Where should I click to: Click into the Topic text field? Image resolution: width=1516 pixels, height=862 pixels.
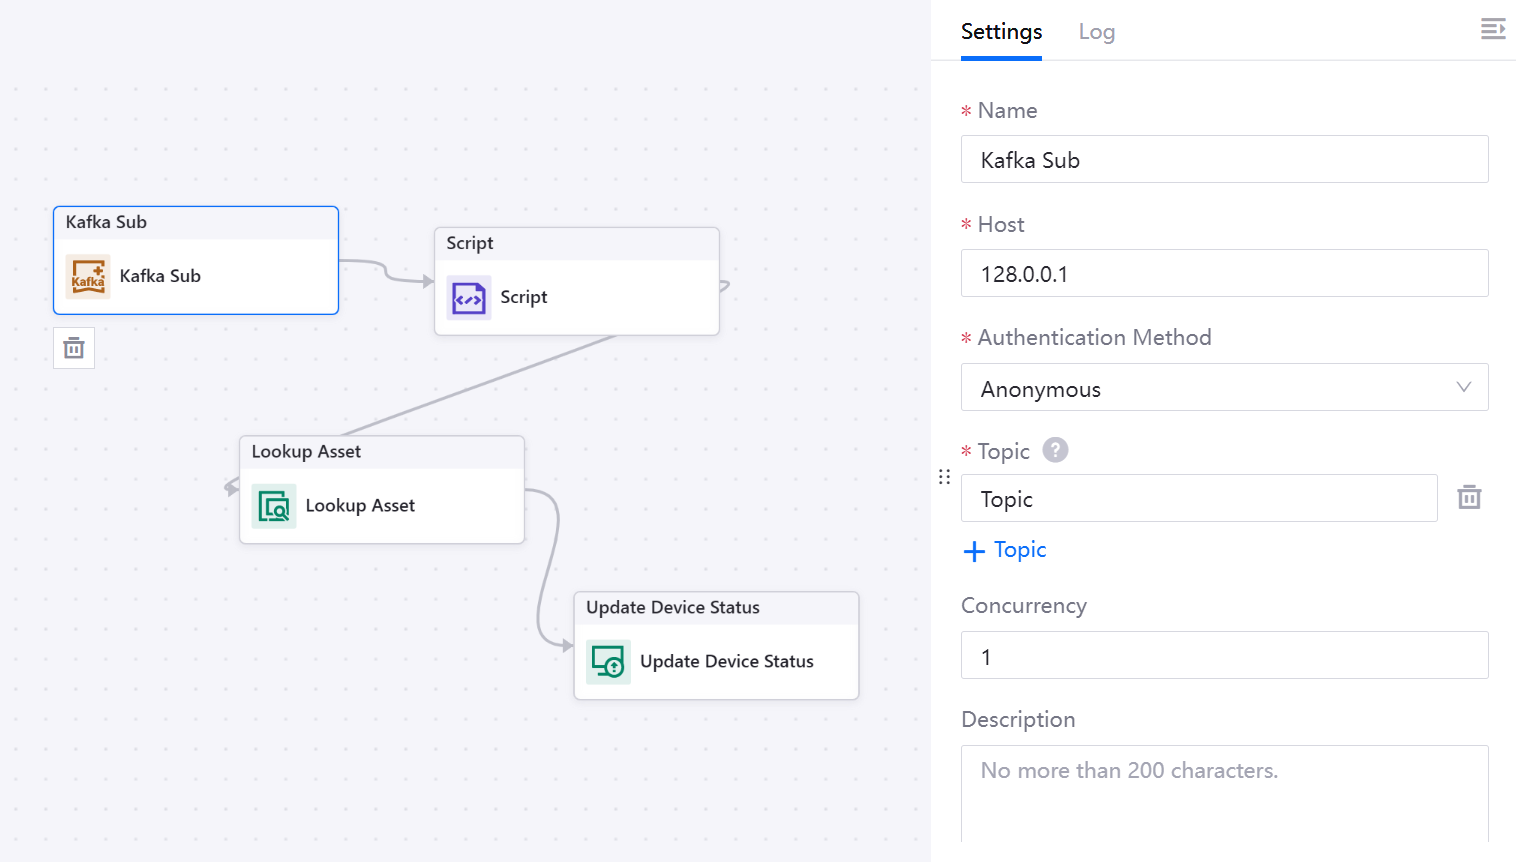[x=1198, y=499]
